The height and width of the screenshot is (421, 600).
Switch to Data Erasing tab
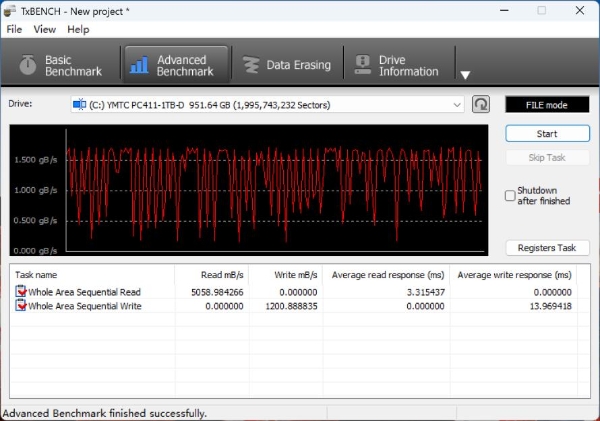[287, 65]
